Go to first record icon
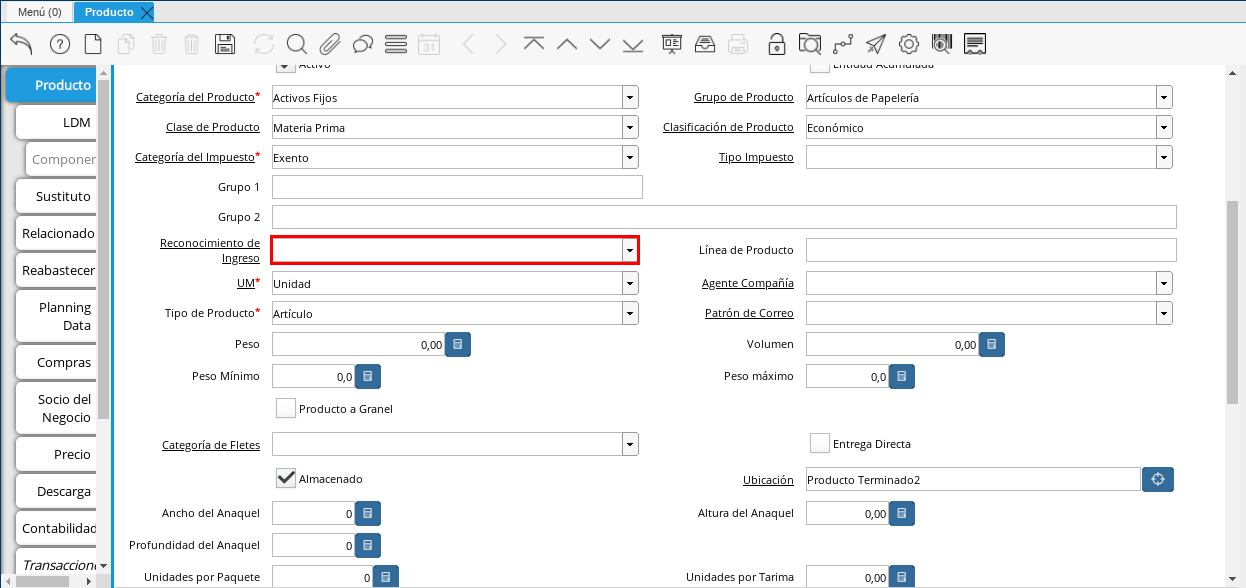Viewport: 1246px width, 588px height. (534, 44)
